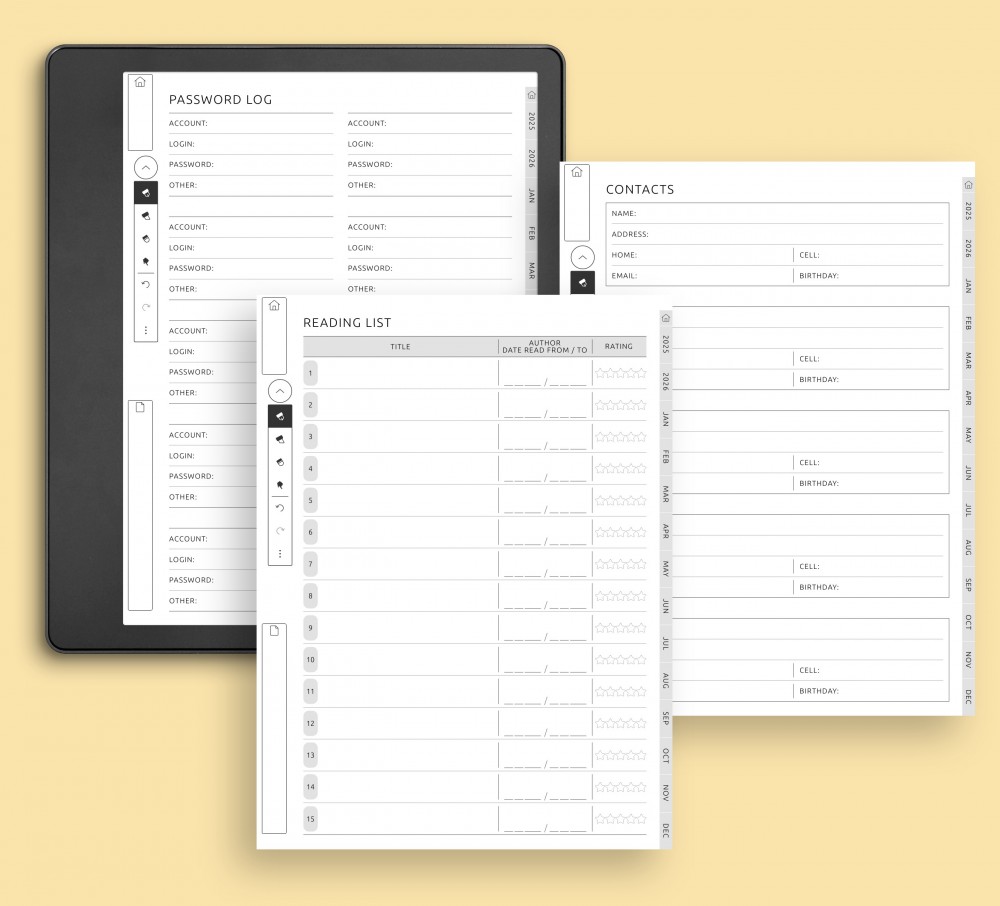Choose the highlighter on Reading List toolbar
Screen dimensions: 1000x906
[x=280, y=439]
